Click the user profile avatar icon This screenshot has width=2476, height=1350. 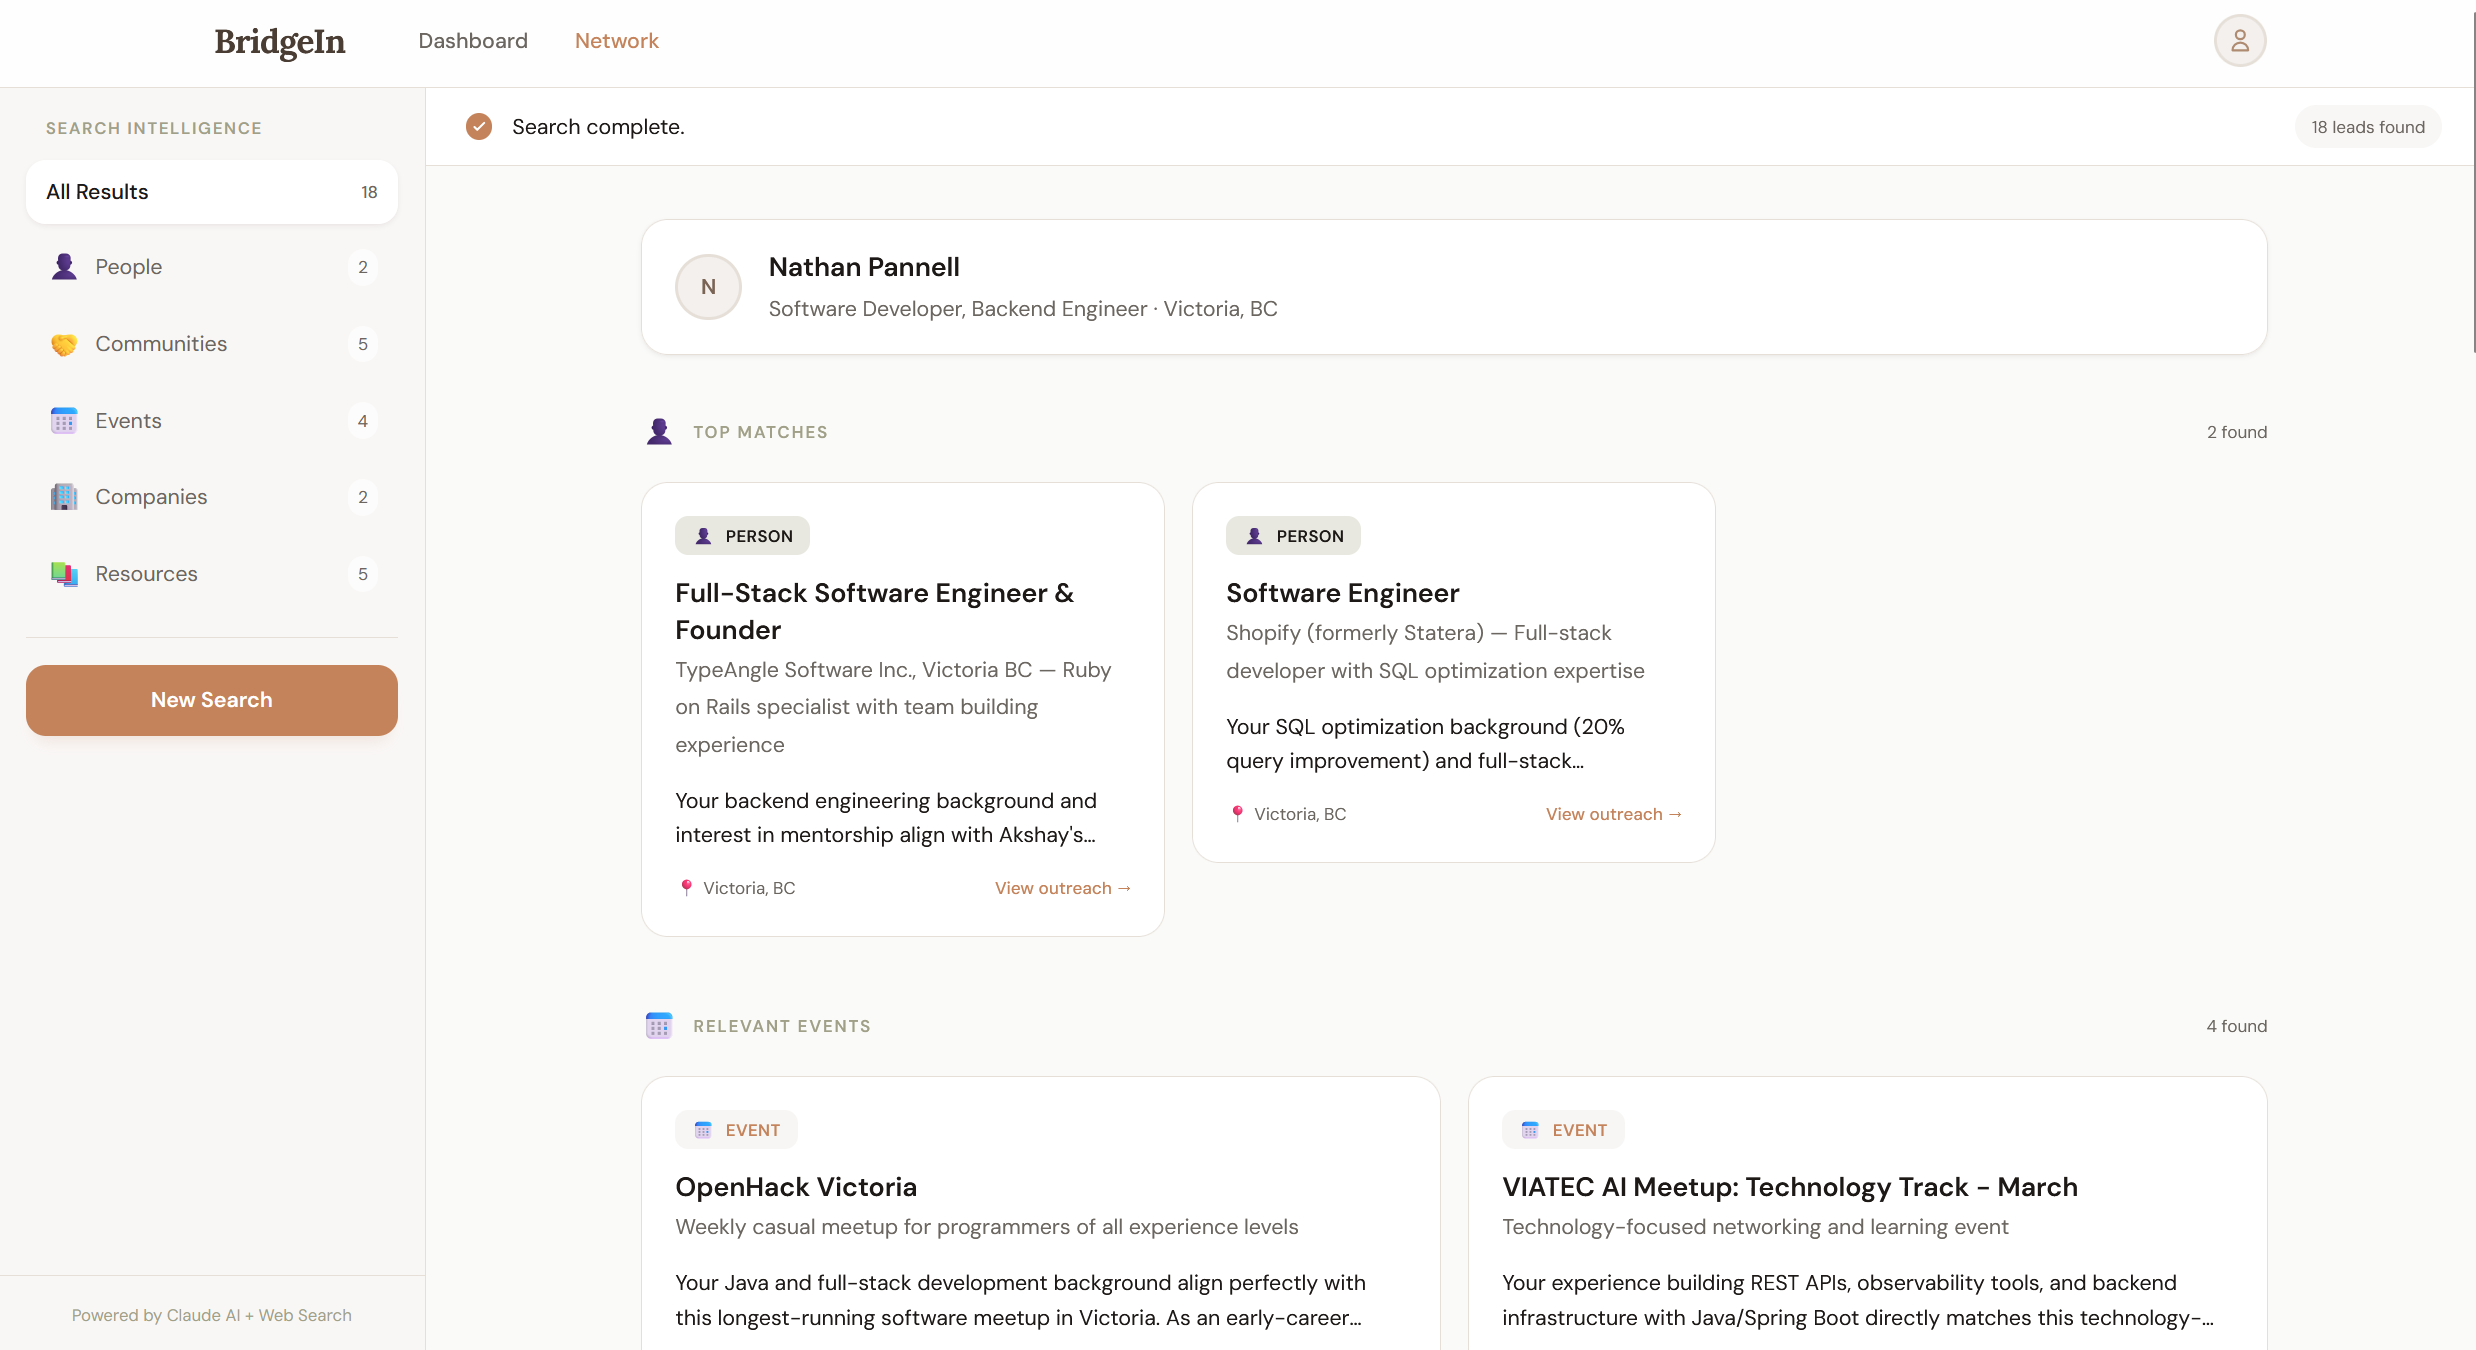tap(2239, 41)
